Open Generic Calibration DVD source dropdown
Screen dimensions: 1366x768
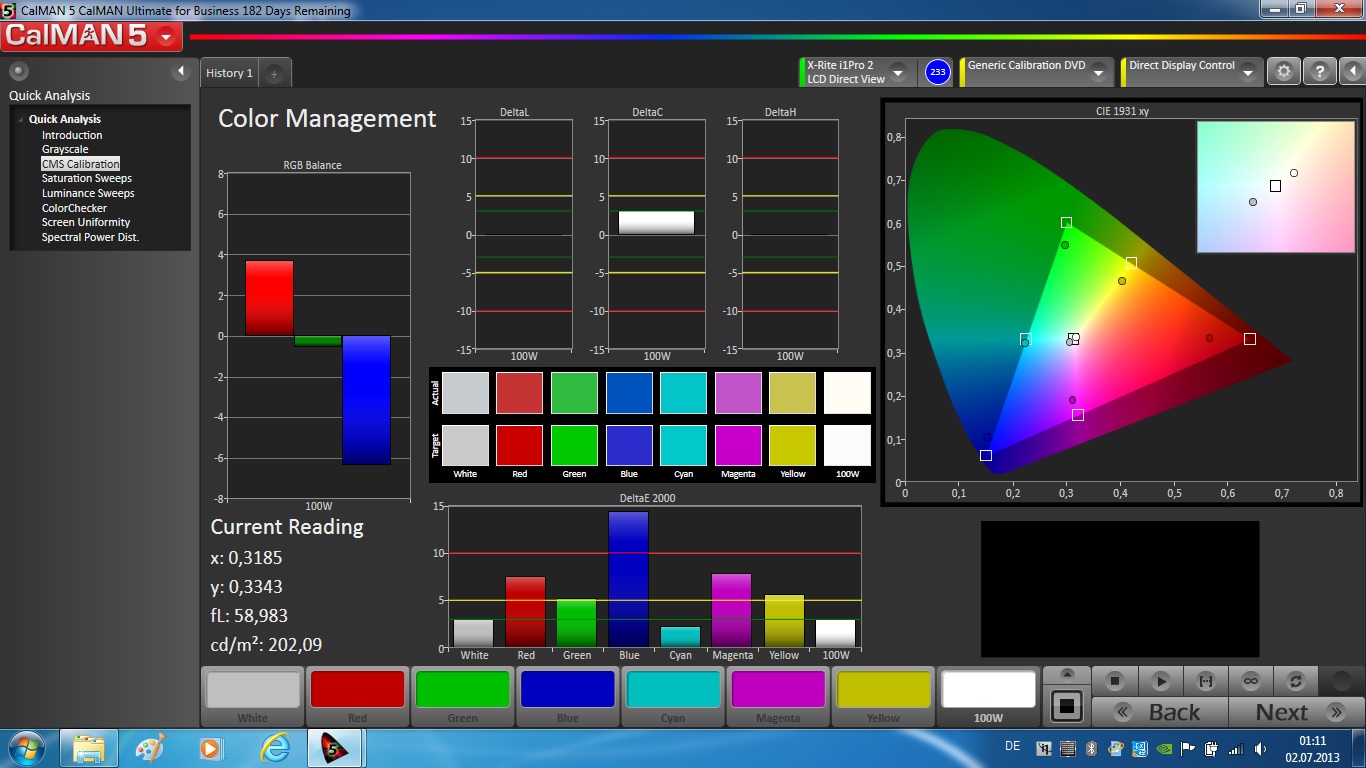click(x=1098, y=72)
